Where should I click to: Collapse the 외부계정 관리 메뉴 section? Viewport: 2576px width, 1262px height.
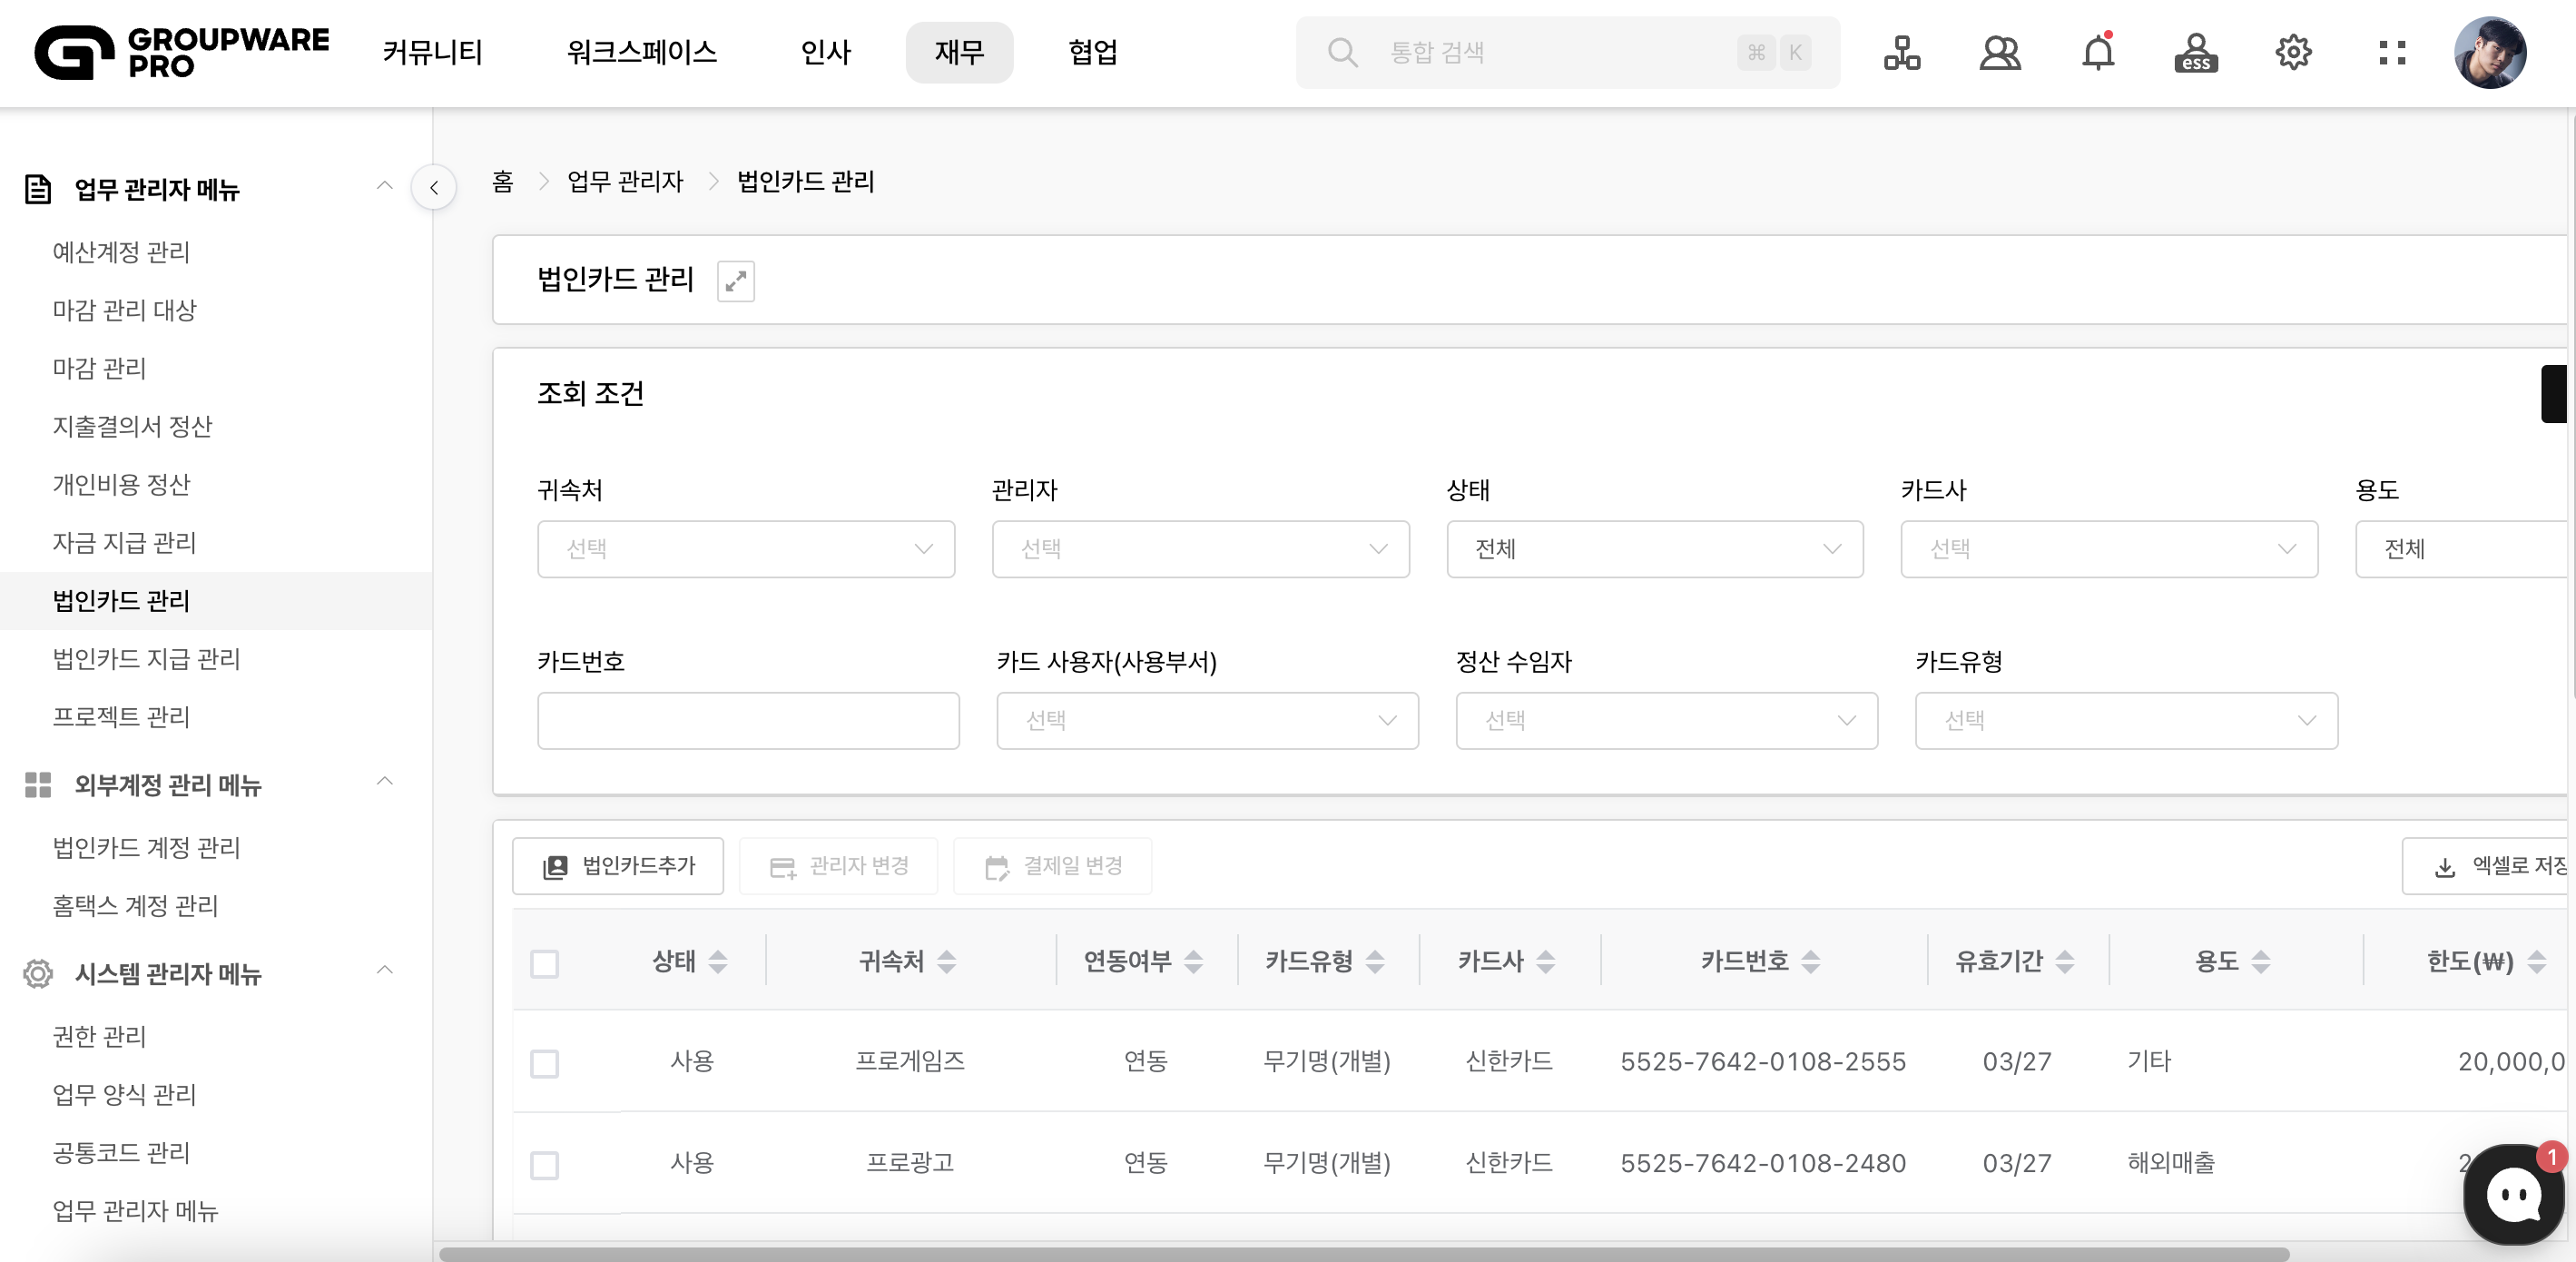click(x=384, y=782)
